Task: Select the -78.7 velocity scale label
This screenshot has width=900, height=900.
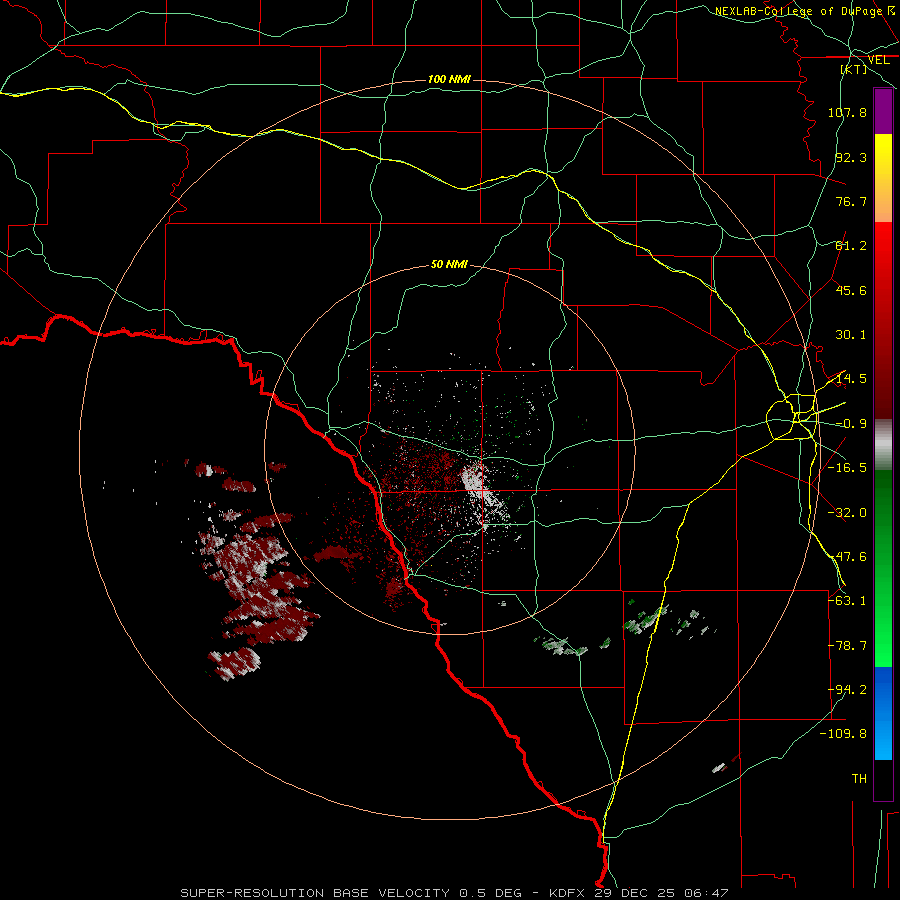Action: tap(847, 646)
